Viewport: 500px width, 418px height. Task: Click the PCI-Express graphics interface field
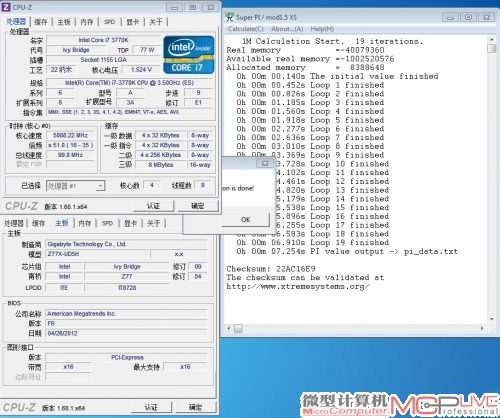coord(126,357)
